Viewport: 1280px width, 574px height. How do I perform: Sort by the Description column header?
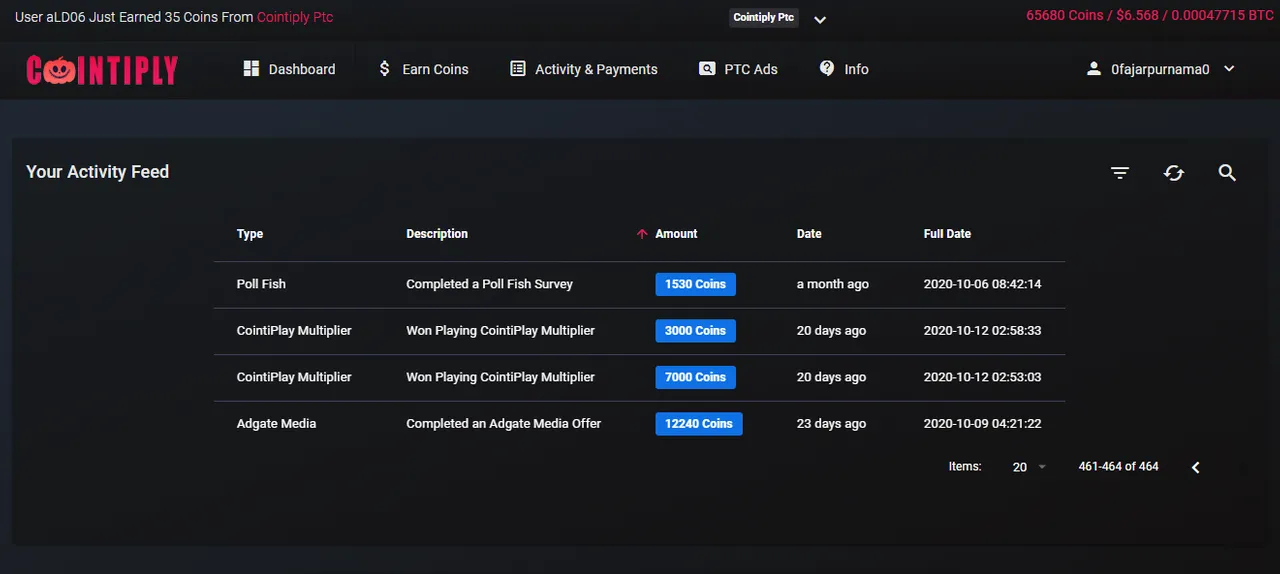(x=437, y=234)
